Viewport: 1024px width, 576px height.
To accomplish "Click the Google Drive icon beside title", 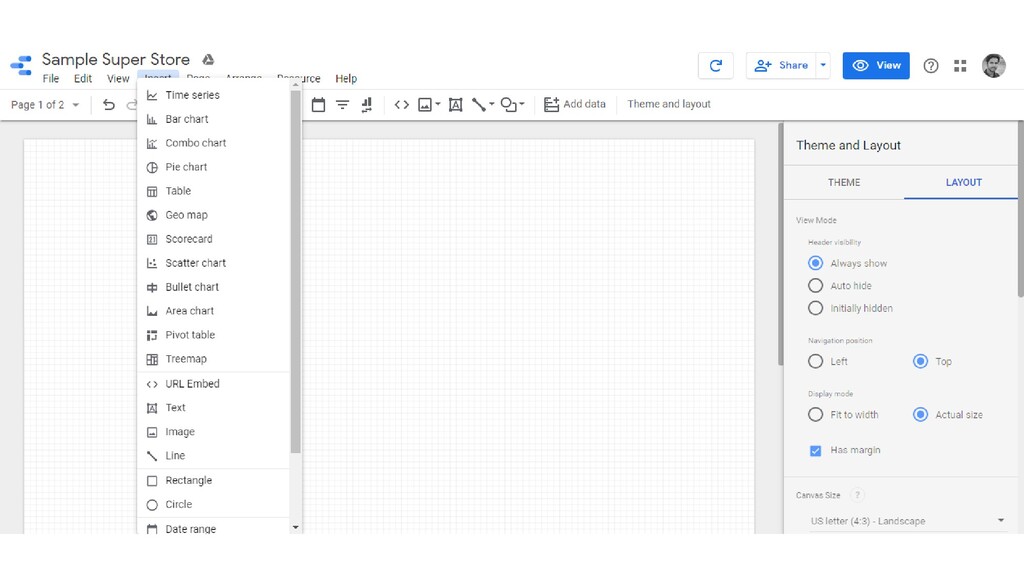I will coord(208,59).
